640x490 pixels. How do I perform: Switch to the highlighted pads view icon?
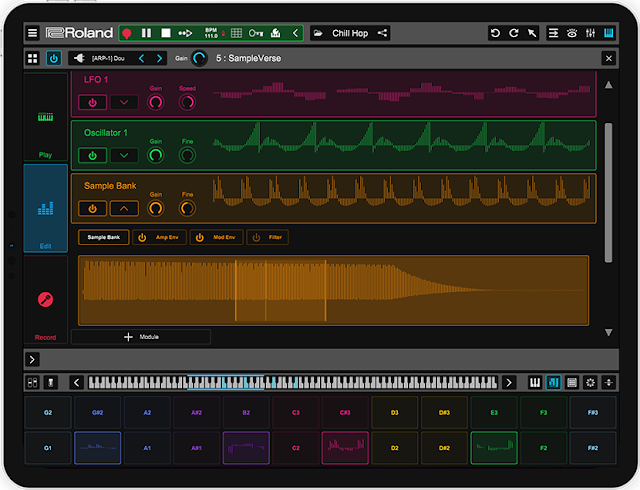click(x=553, y=383)
